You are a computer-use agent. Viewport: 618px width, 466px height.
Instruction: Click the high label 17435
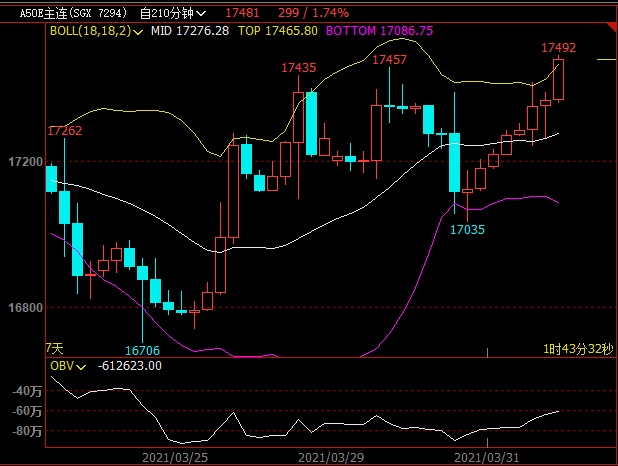pyautogui.click(x=299, y=68)
